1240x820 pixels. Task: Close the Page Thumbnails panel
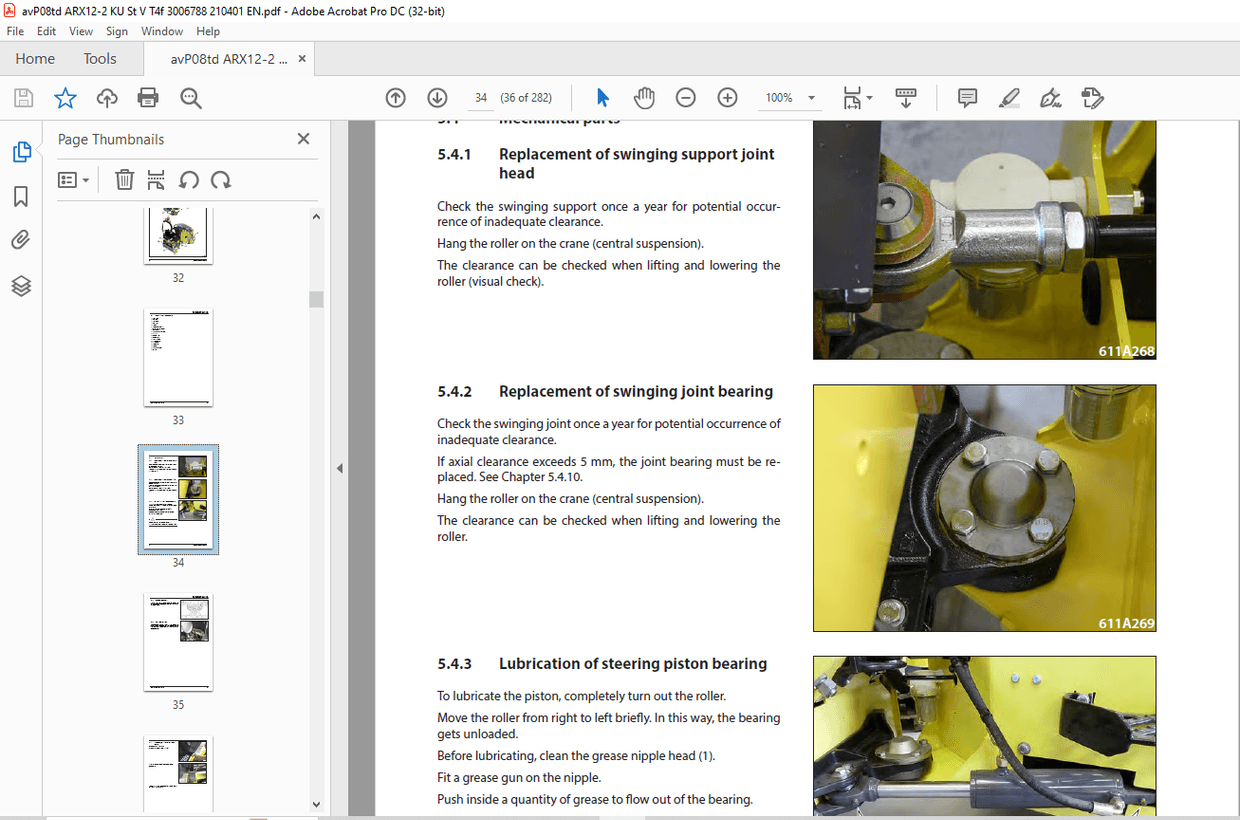tap(303, 139)
